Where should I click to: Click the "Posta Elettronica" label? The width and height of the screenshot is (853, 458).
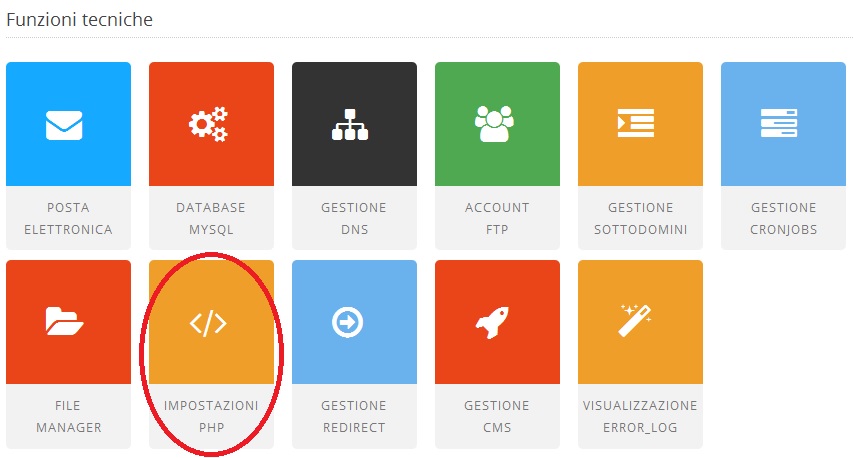pos(68,218)
